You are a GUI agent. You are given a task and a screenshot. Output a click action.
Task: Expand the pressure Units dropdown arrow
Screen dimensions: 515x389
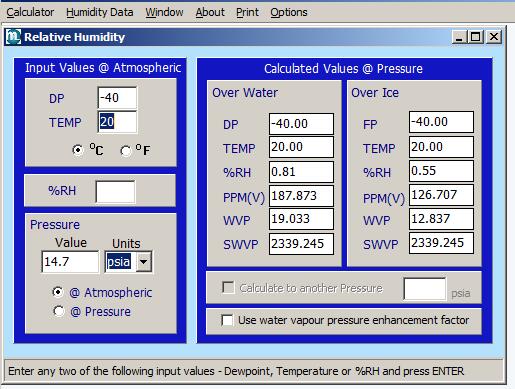144,262
